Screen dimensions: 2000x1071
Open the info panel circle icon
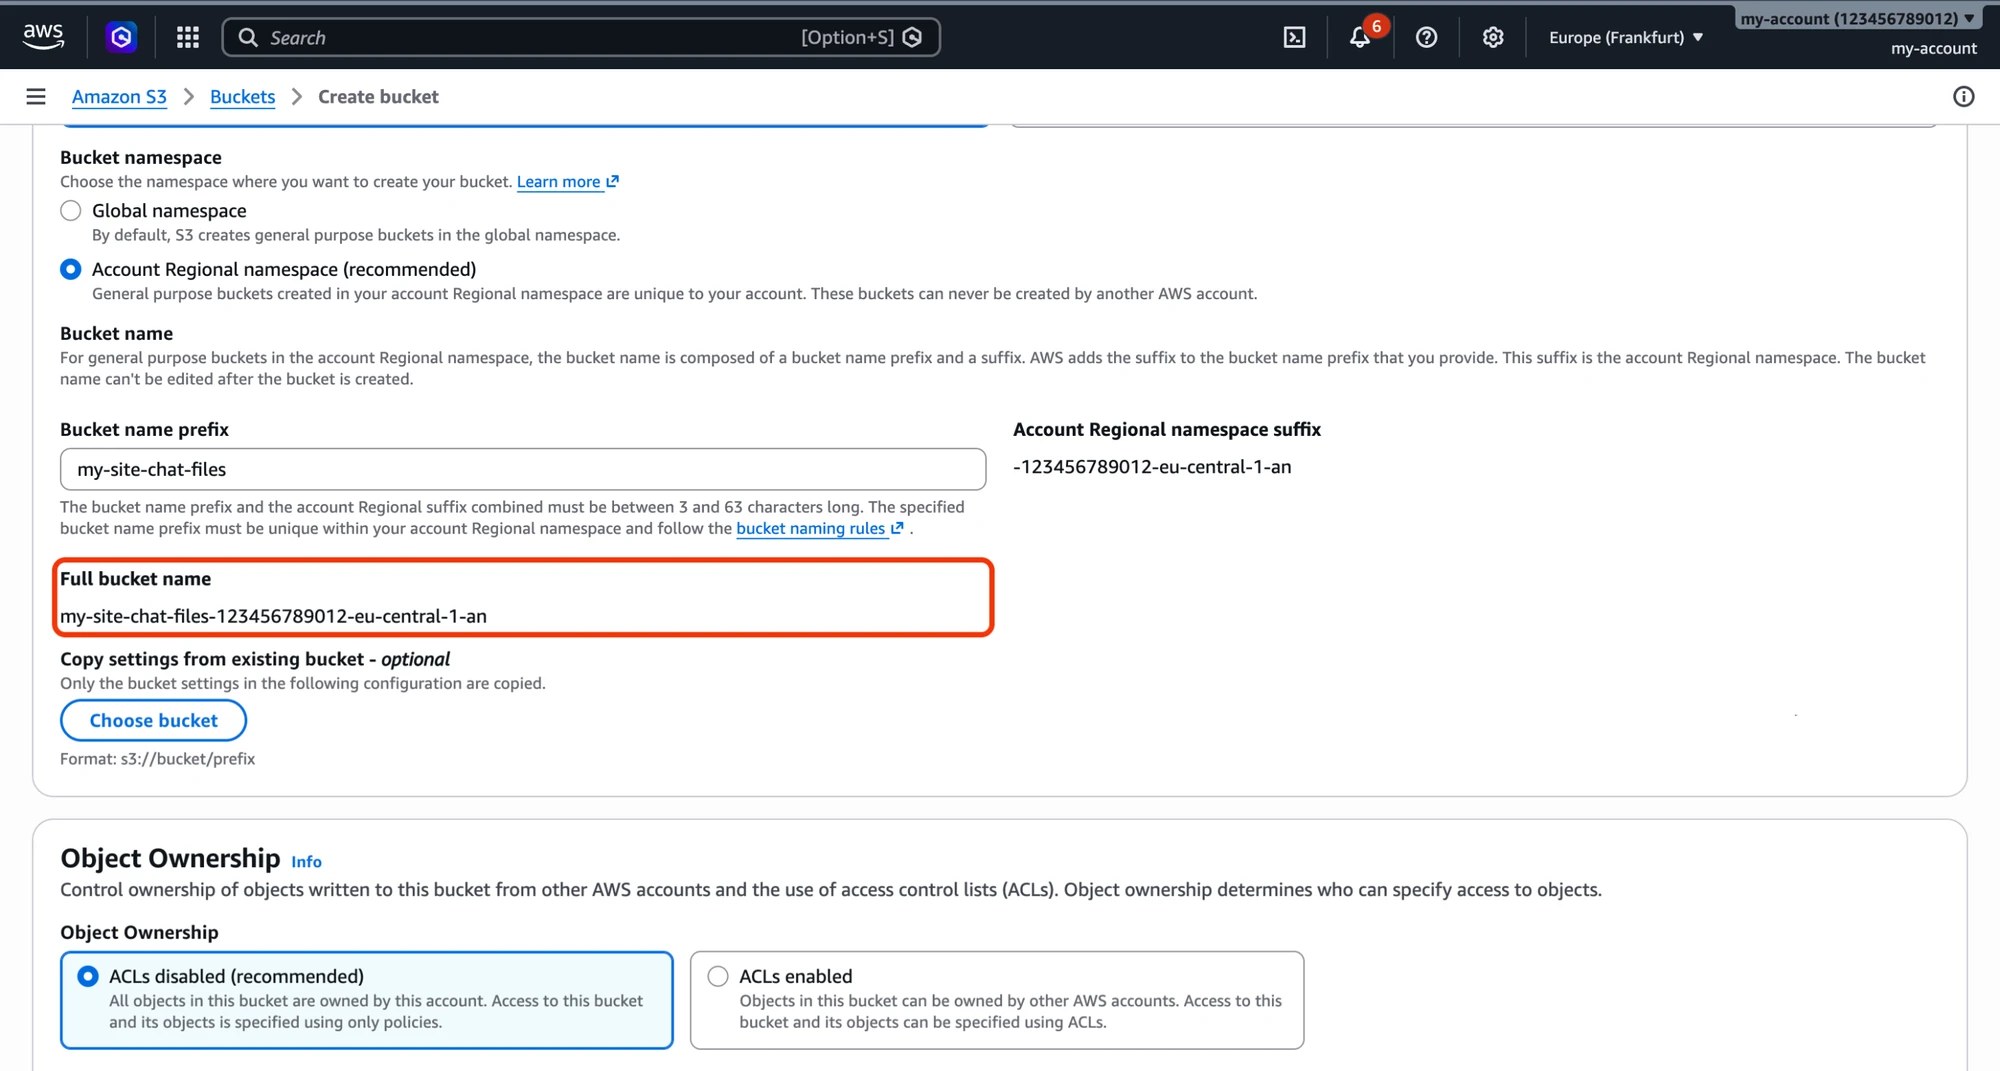(1964, 96)
